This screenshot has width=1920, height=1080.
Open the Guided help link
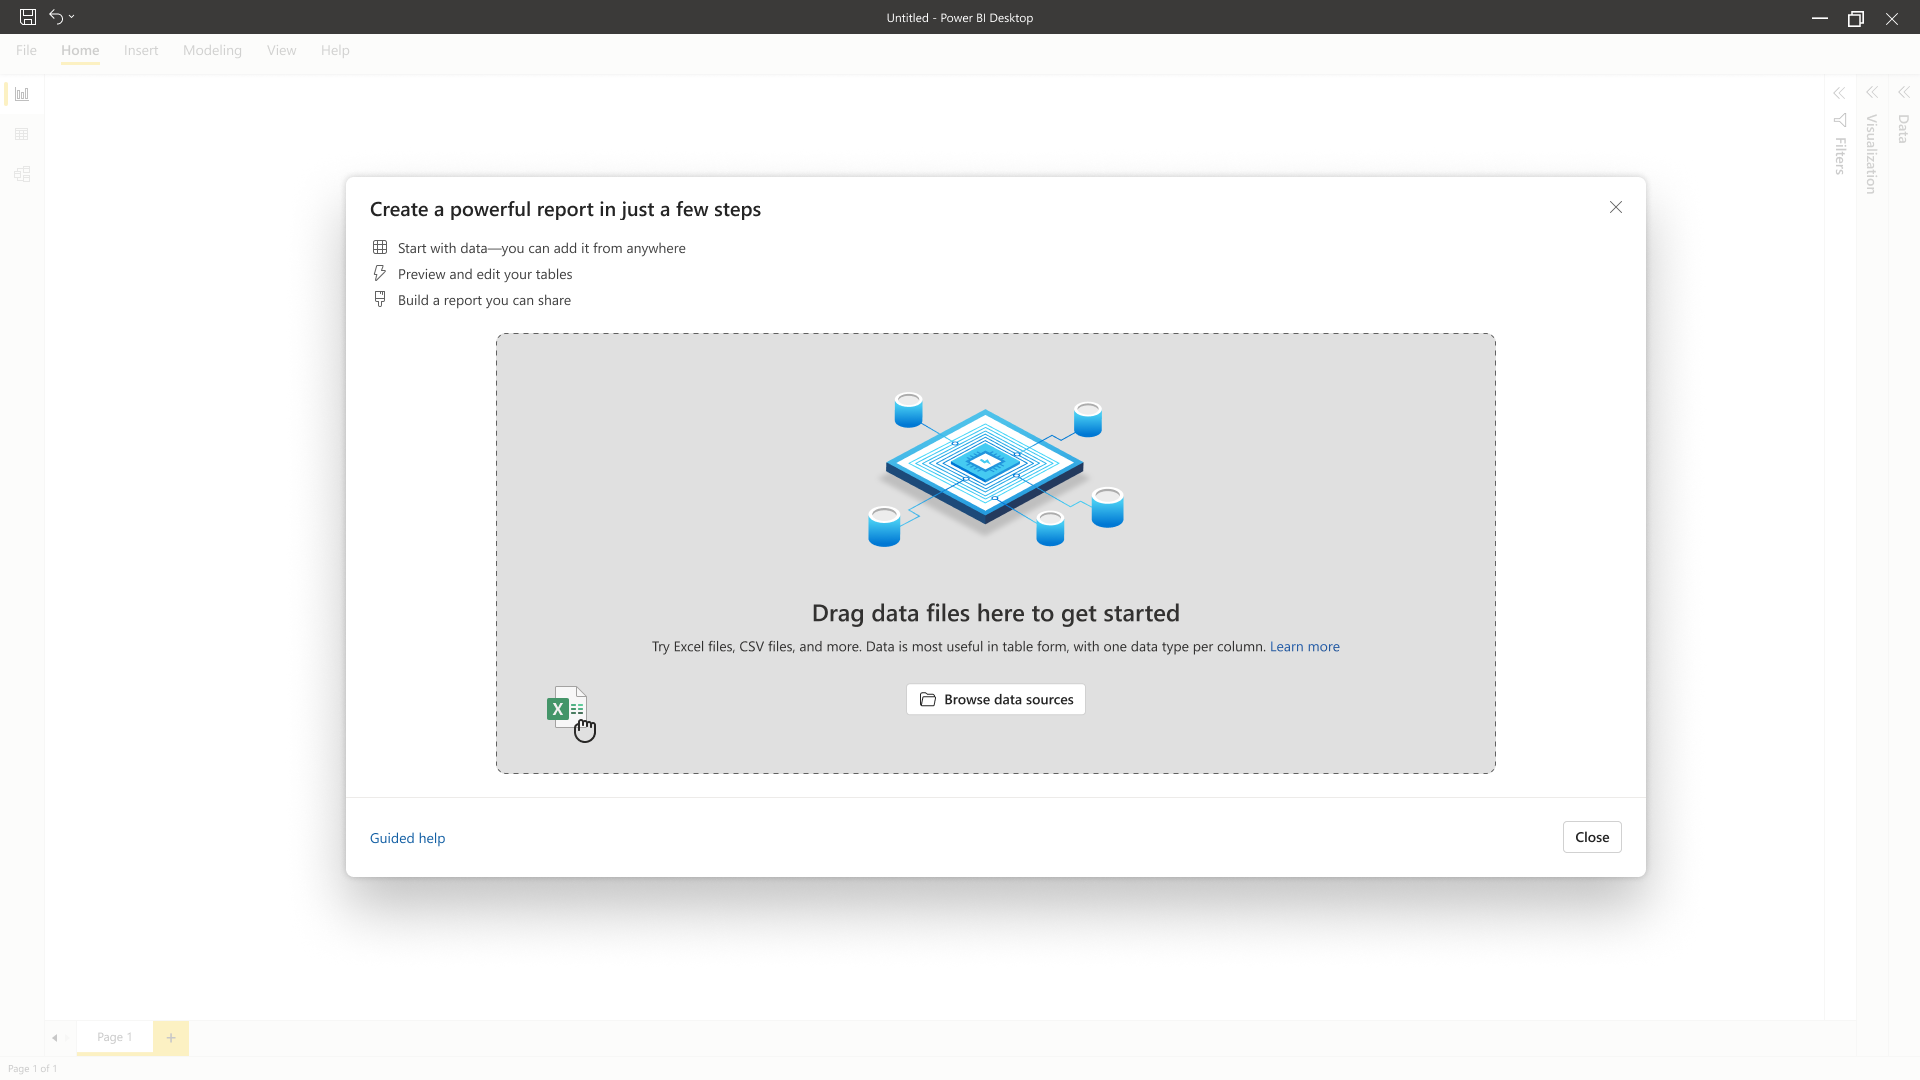click(407, 838)
